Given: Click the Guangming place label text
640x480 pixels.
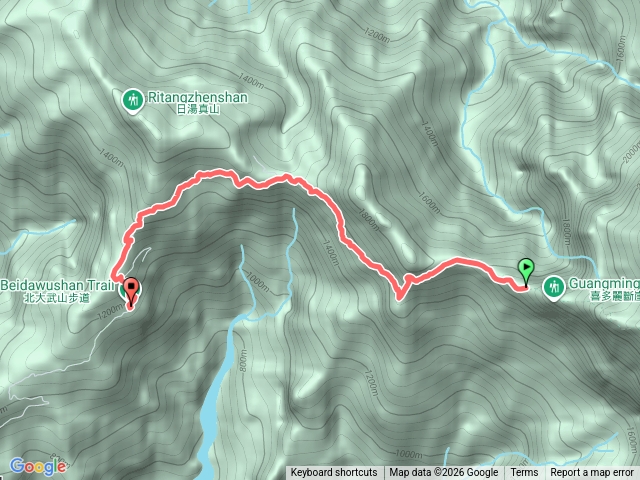Looking at the screenshot, I should click(x=604, y=283).
